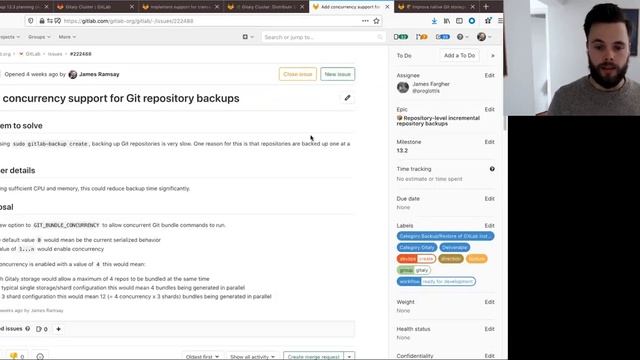Bookmark this page with the star icon
Image resolution: width=640 pixels, height=360 pixels.
376,21
